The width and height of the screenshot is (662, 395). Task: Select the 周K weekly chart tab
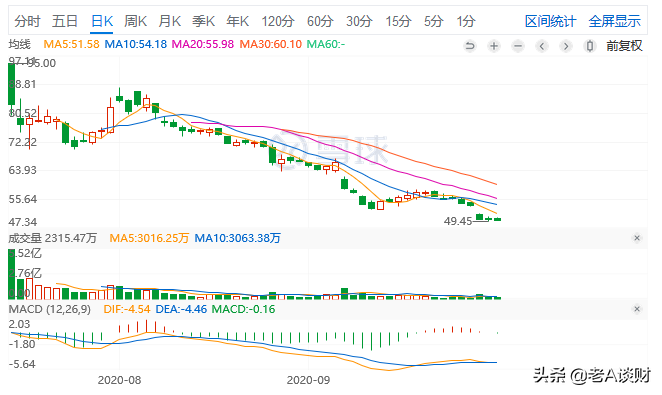[135, 21]
